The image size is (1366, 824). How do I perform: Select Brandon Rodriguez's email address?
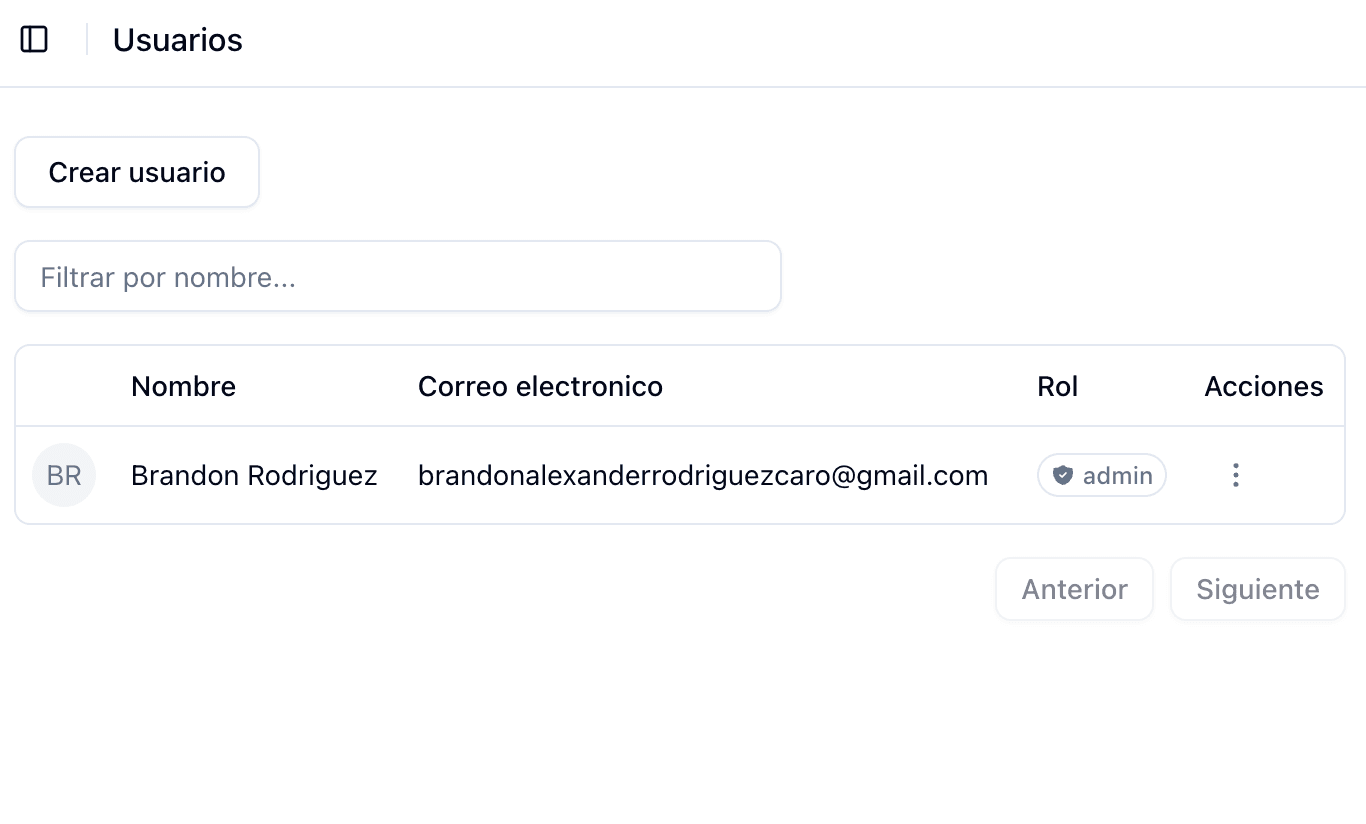point(703,475)
